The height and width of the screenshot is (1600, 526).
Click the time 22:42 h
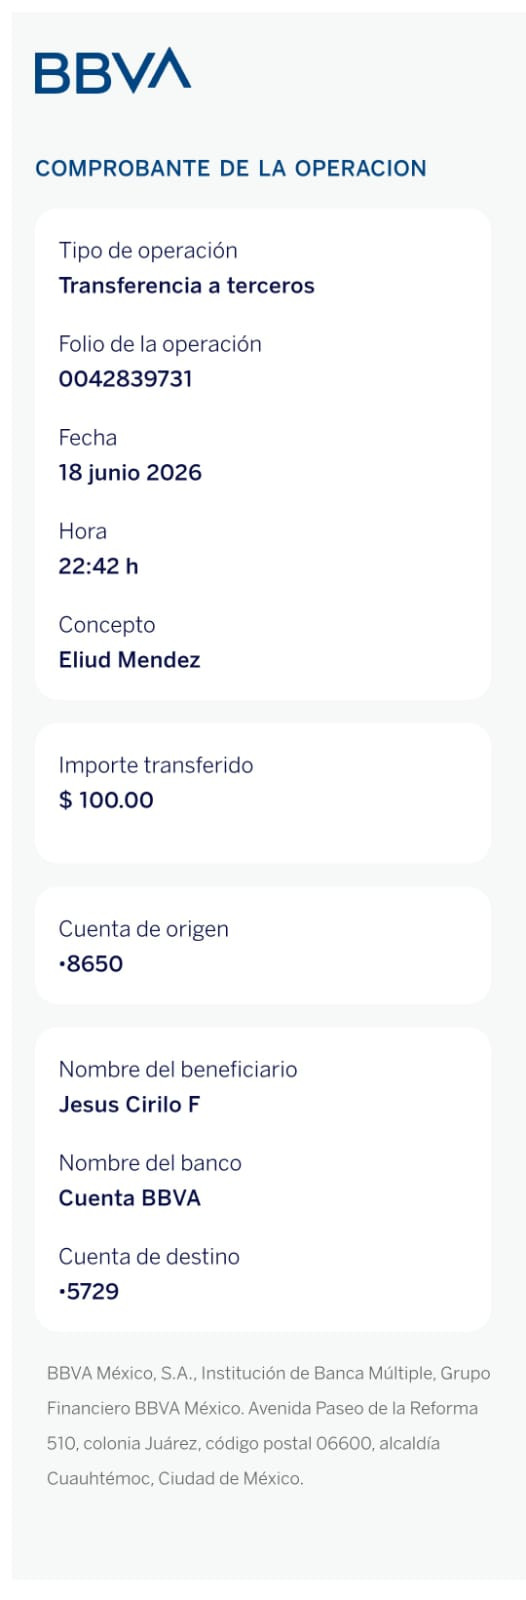[x=99, y=566]
